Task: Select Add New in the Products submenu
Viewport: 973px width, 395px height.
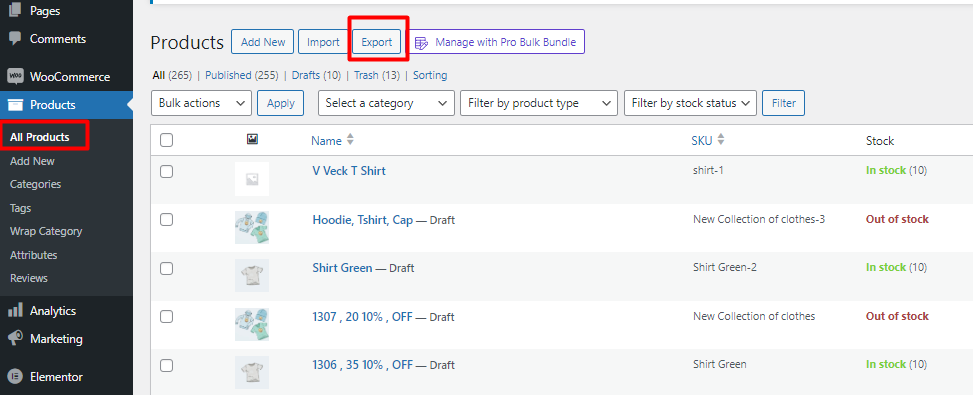Action: 32,161
